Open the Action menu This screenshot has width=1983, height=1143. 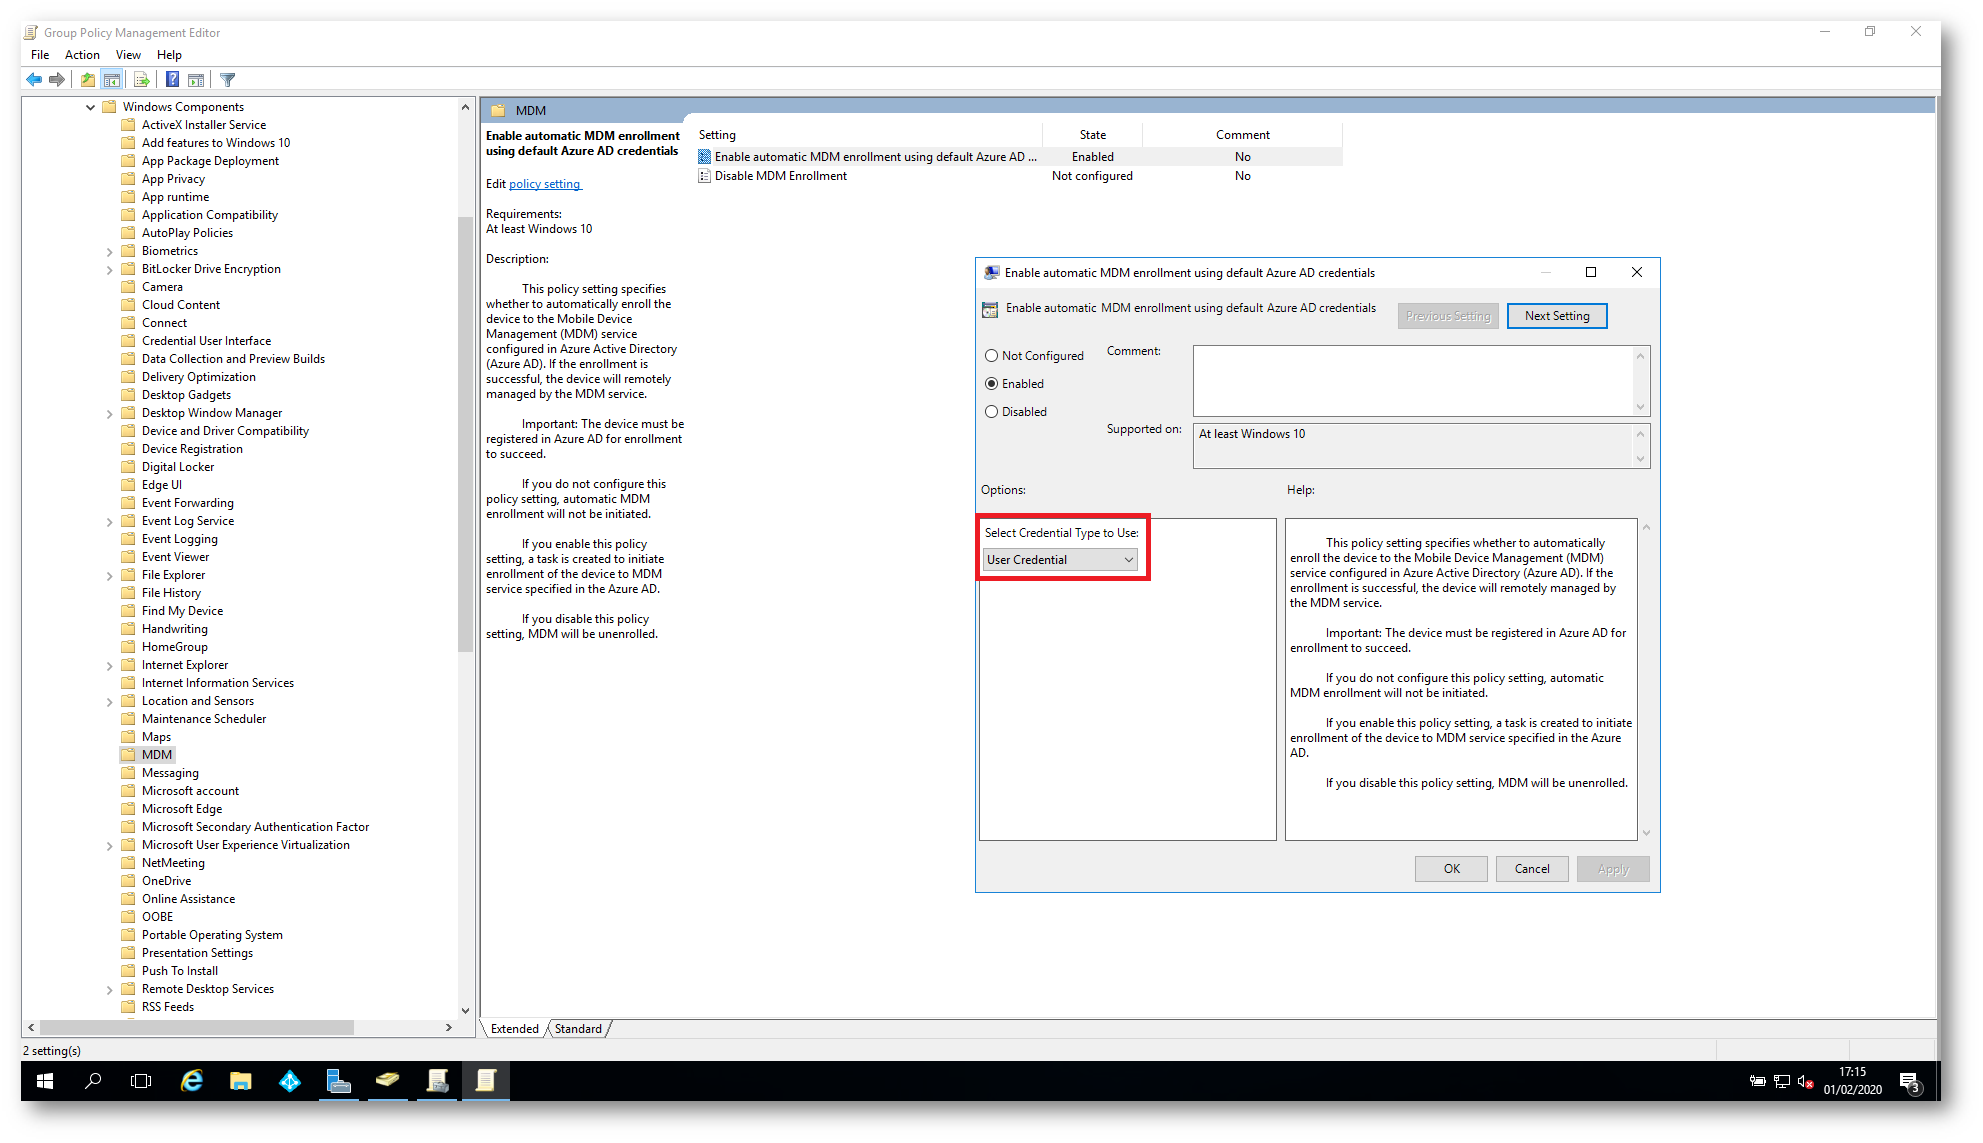tap(82, 55)
